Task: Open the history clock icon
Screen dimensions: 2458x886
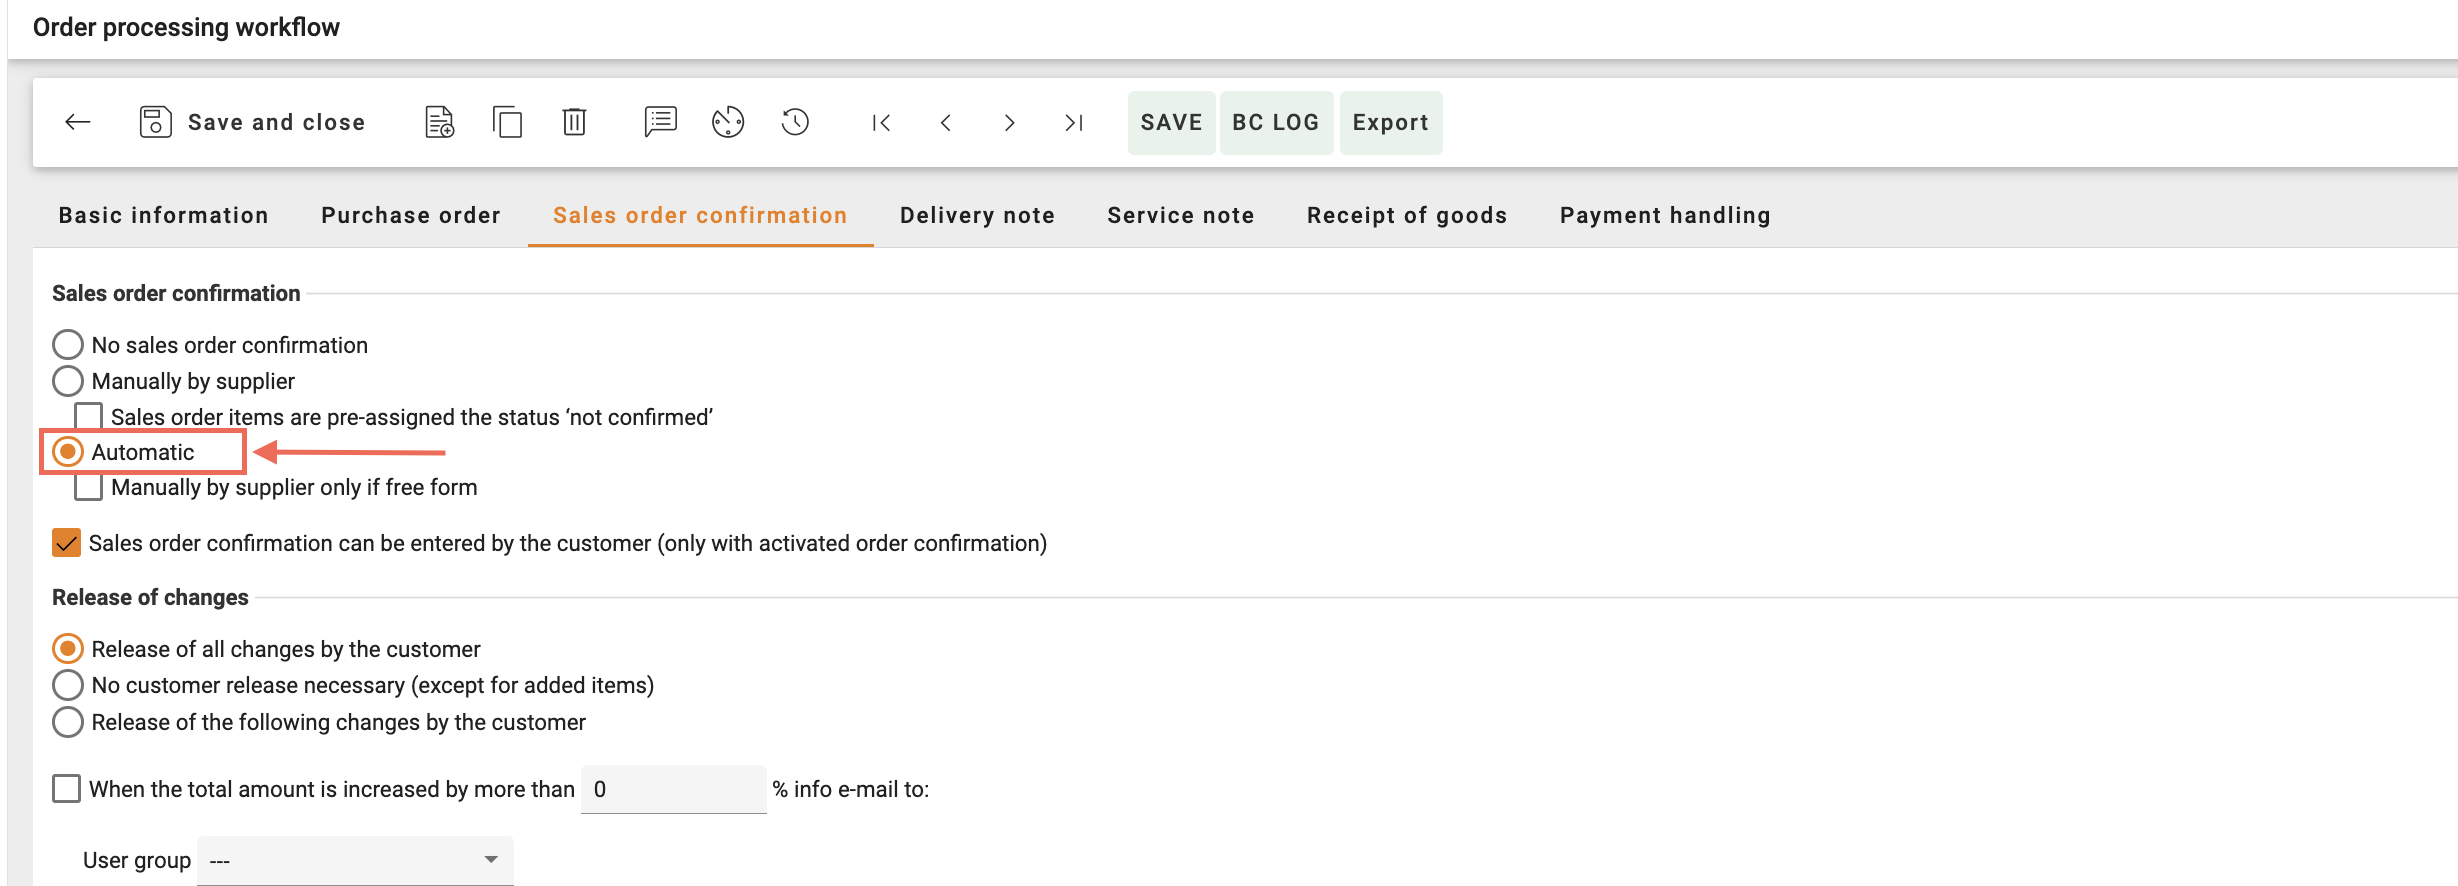Action: click(795, 122)
